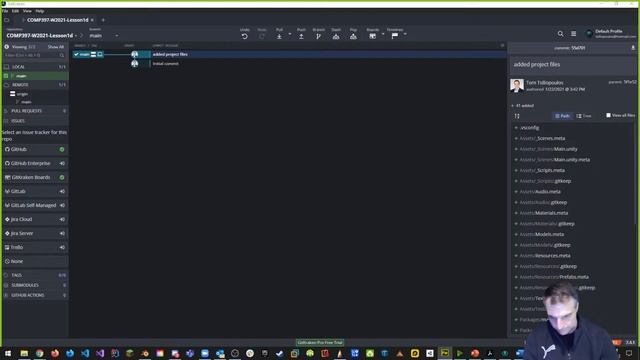Click the Stash toolbar icon
The width and height of the screenshot is (640, 360).
point(336,36)
